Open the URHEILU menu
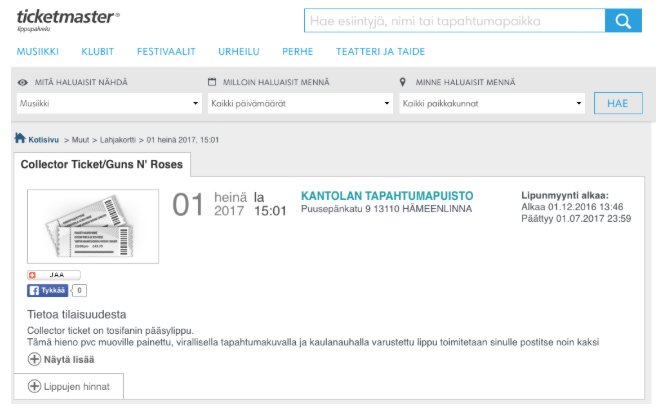This screenshot has height=415, width=663. tap(239, 52)
